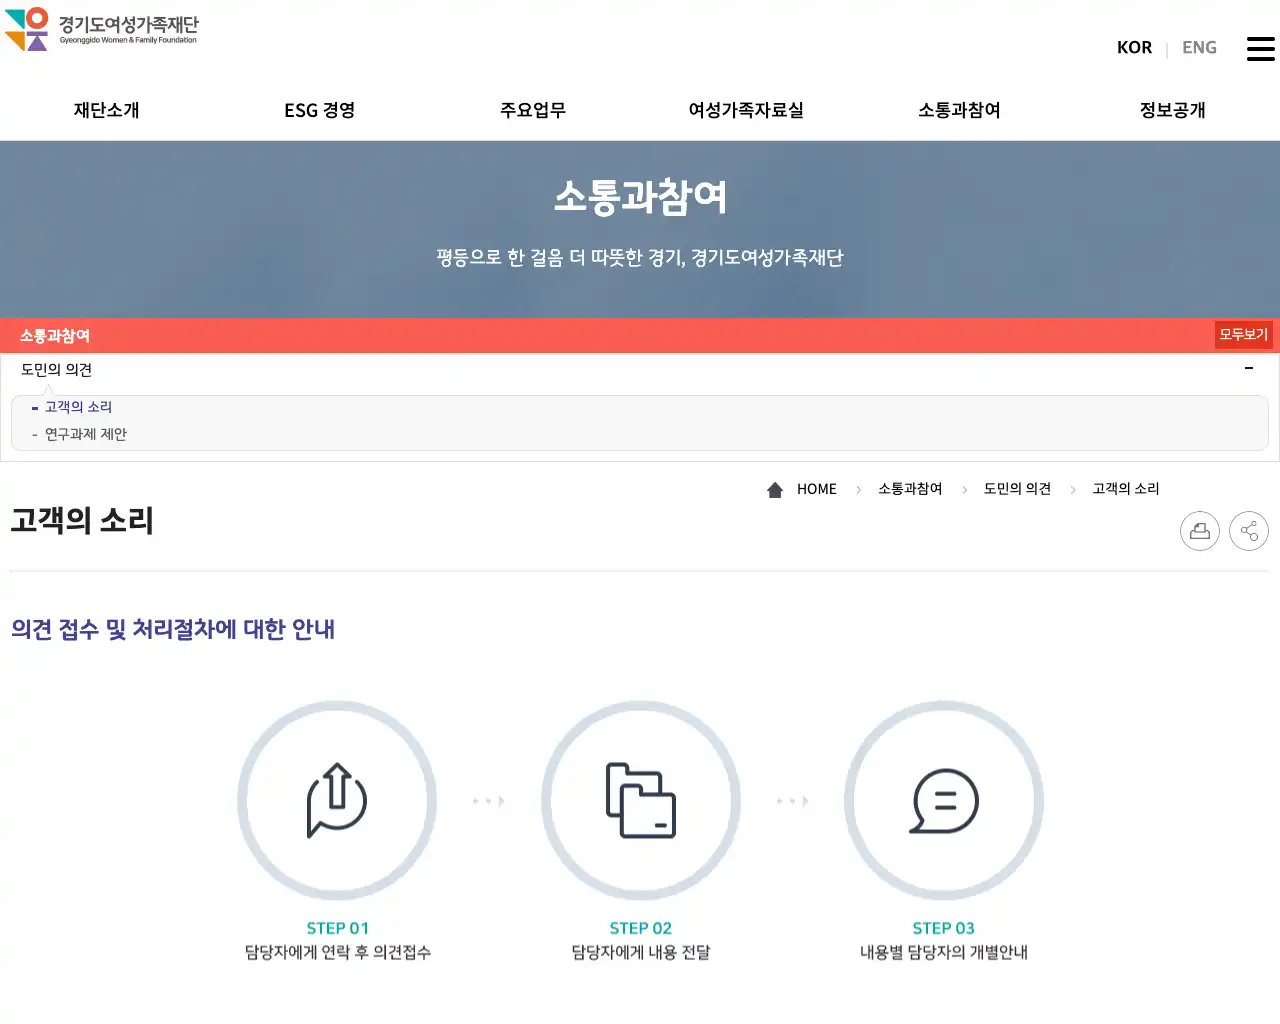Open the ESG 경영 menu
Viewport: 1280px width, 1024px height.
pos(320,110)
